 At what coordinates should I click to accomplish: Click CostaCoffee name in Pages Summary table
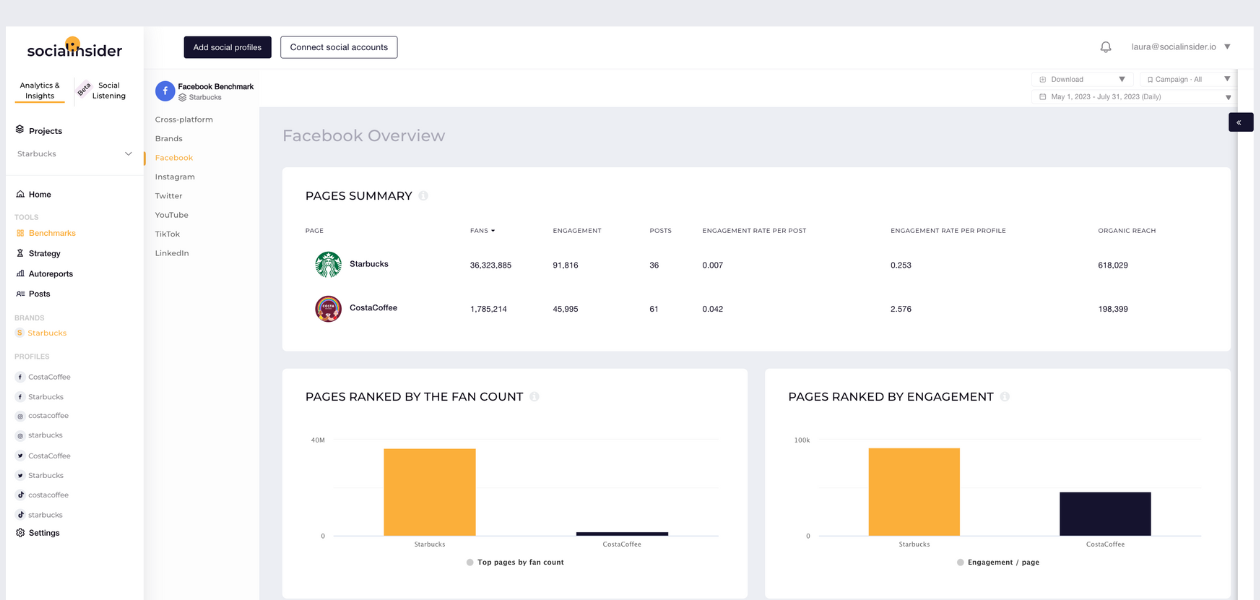point(373,308)
